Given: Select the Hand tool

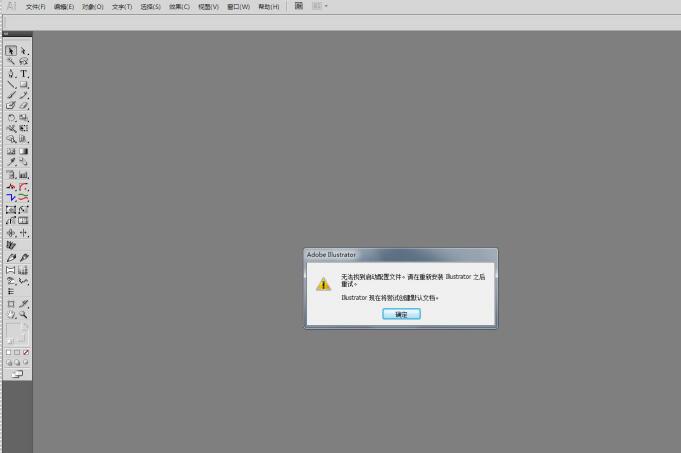Looking at the screenshot, I should 11,314.
